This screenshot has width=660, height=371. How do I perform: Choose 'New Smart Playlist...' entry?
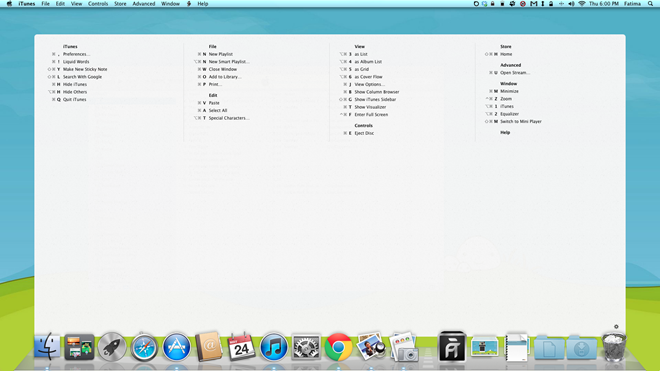pos(229,62)
